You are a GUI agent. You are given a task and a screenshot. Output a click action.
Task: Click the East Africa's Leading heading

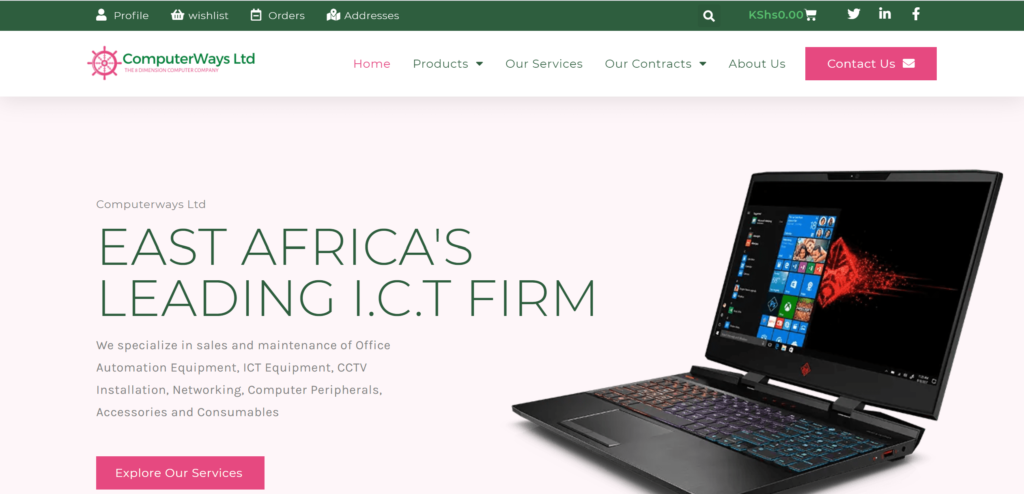click(x=347, y=272)
